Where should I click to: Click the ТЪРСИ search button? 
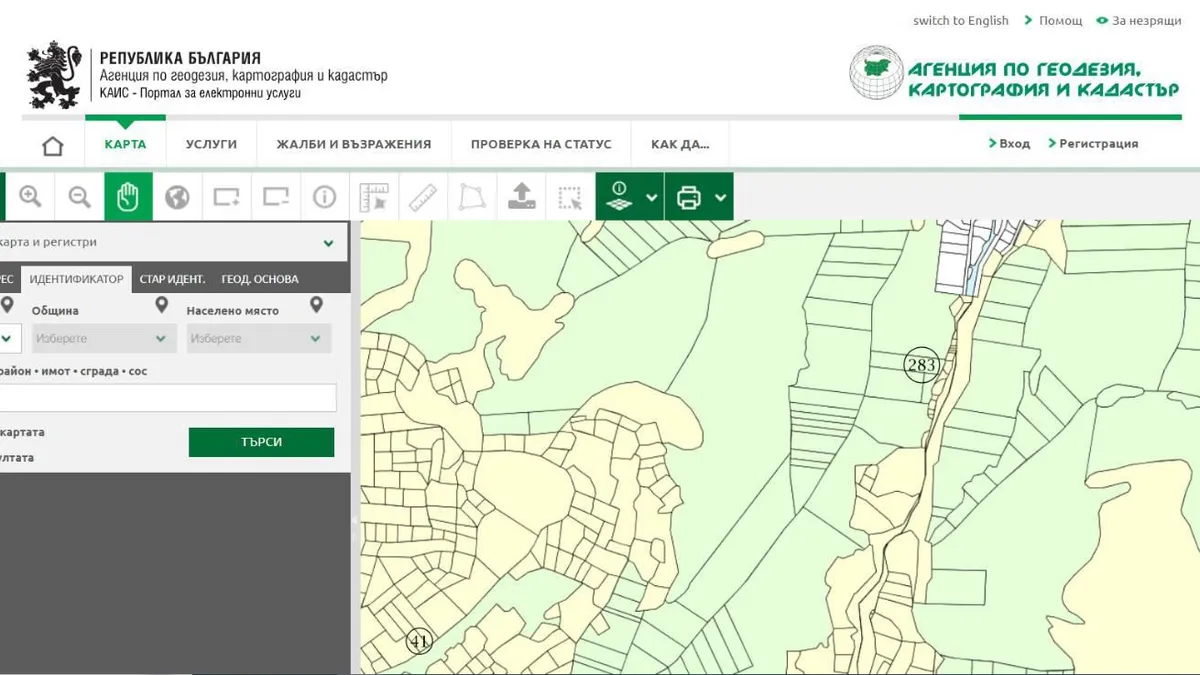pos(261,442)
